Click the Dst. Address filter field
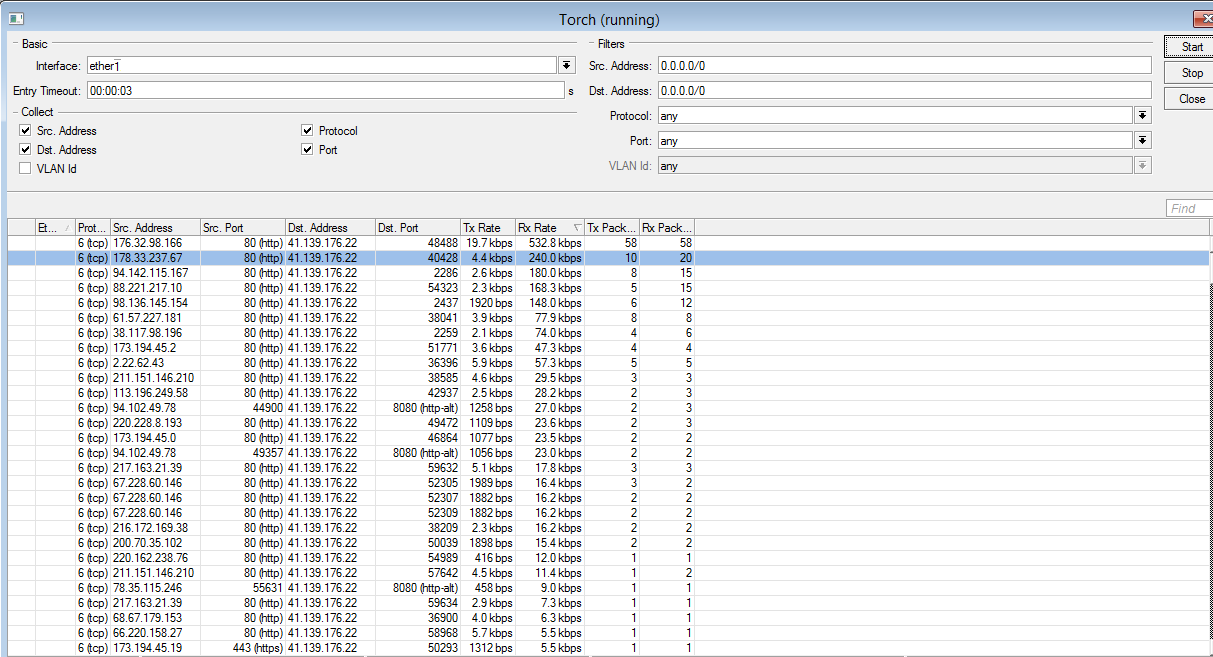The width and height of the screenshot is (1213, 657). coord(904,90)
